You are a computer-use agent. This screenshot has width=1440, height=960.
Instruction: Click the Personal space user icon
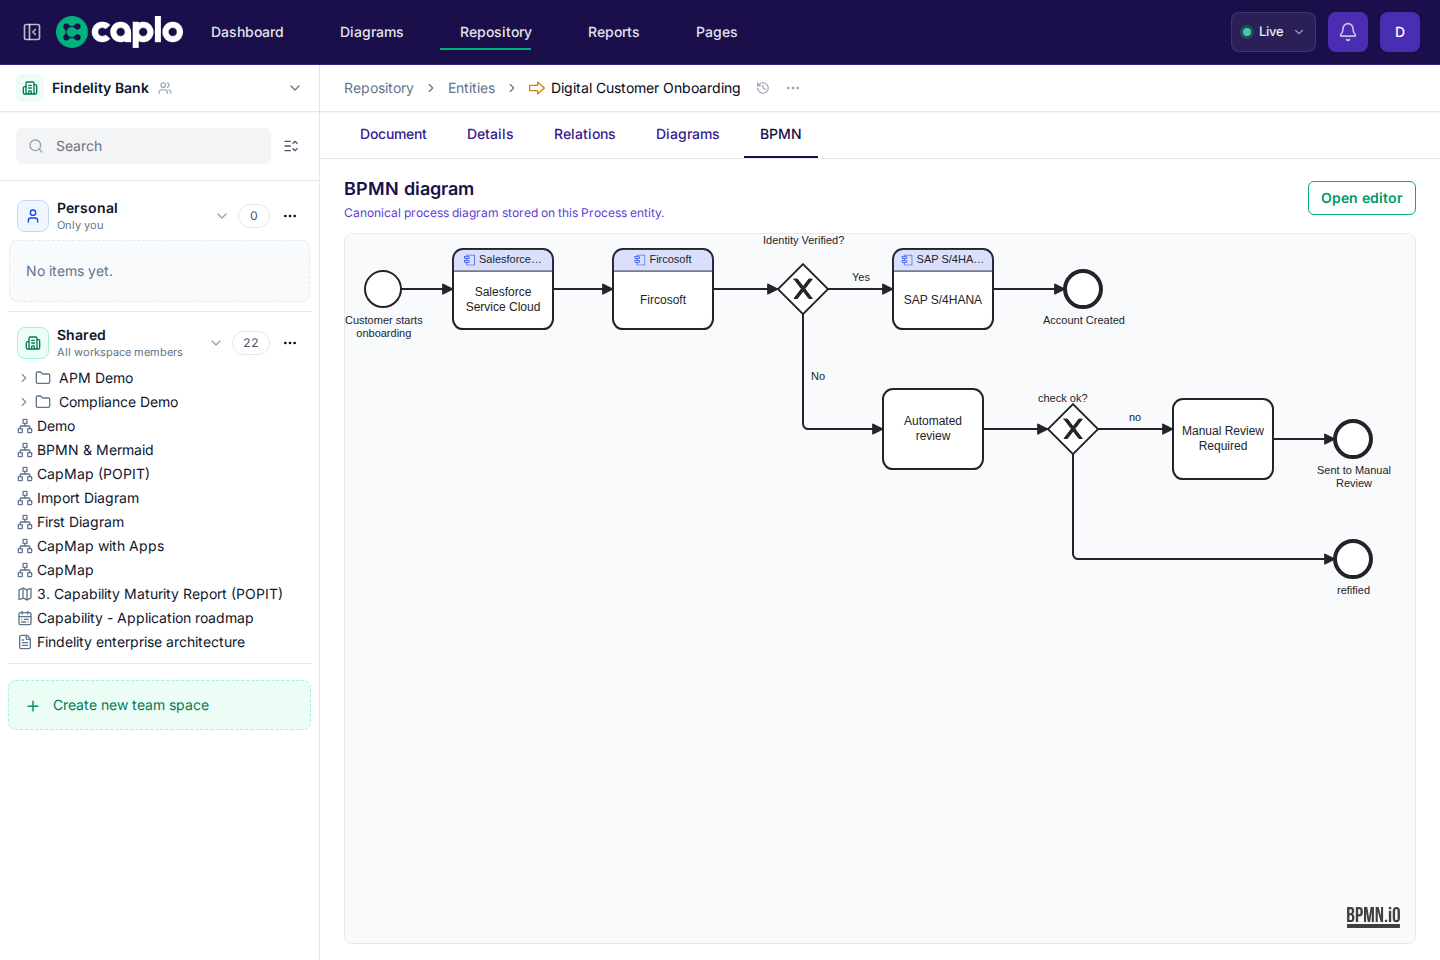coord(33,216)
